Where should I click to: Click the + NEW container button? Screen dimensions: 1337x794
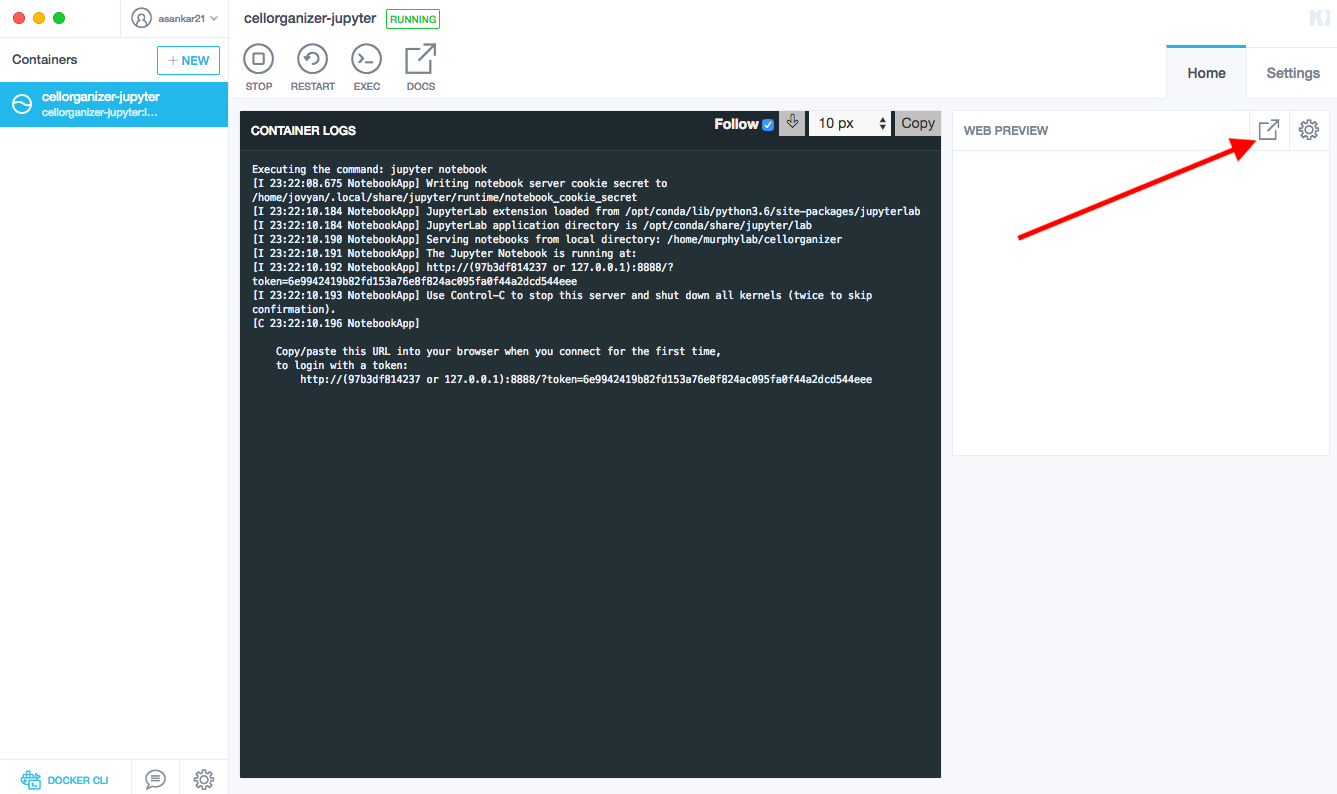coord(188,60)
